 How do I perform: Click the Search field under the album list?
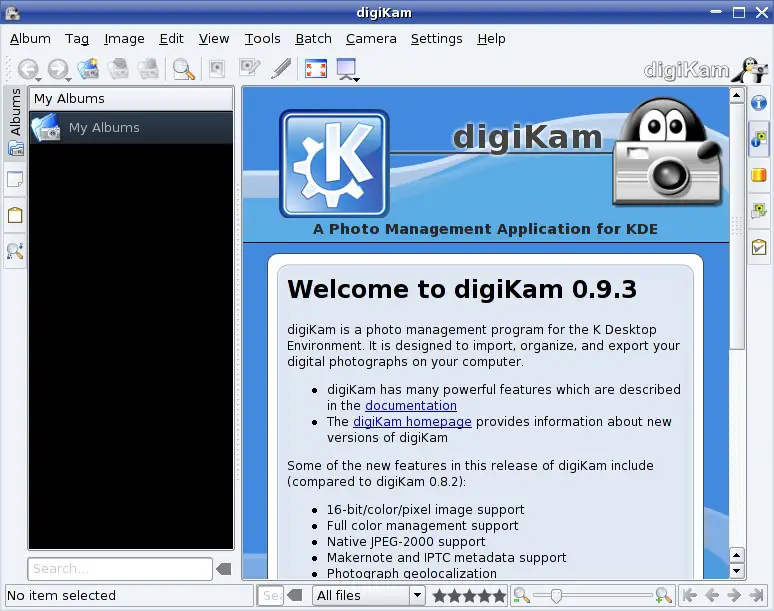[120, 569]
